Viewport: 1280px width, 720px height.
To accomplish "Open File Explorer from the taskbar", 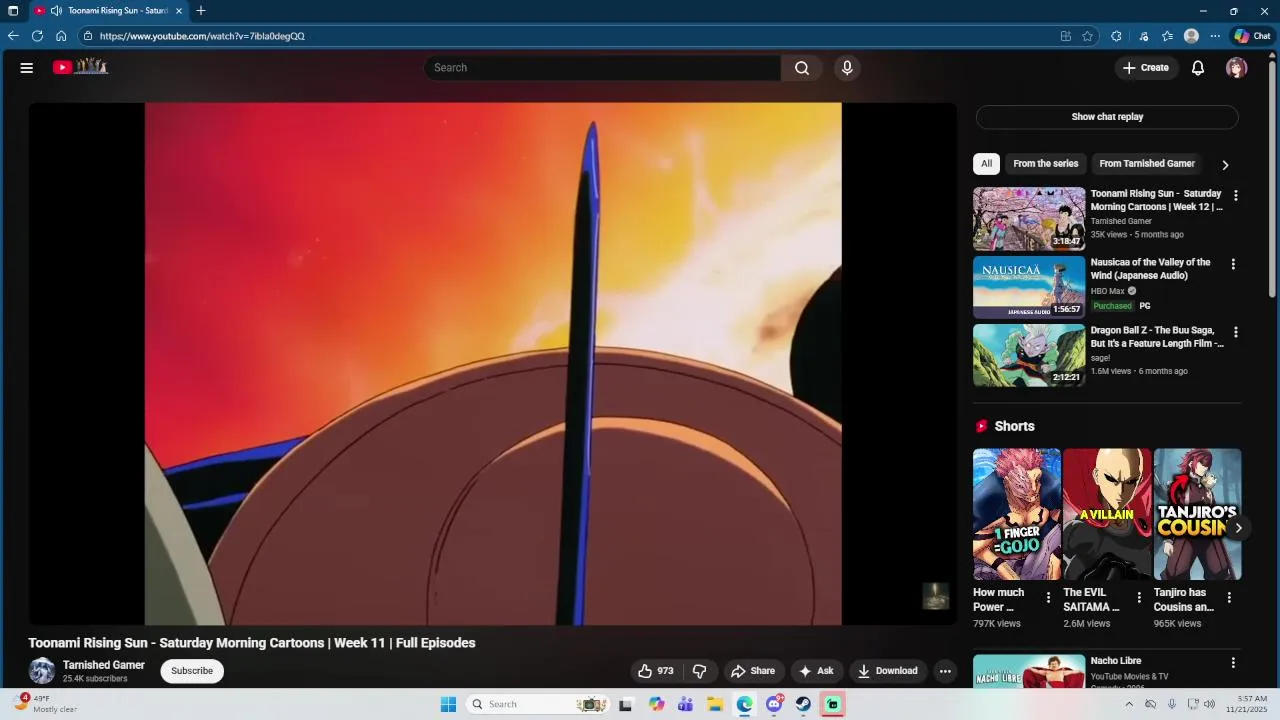I will click(x=715, y=704).
